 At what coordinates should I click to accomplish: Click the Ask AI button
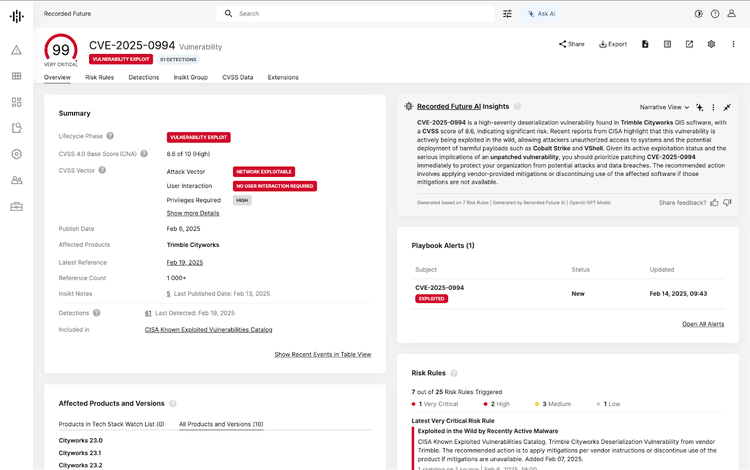tap(541, 14)
